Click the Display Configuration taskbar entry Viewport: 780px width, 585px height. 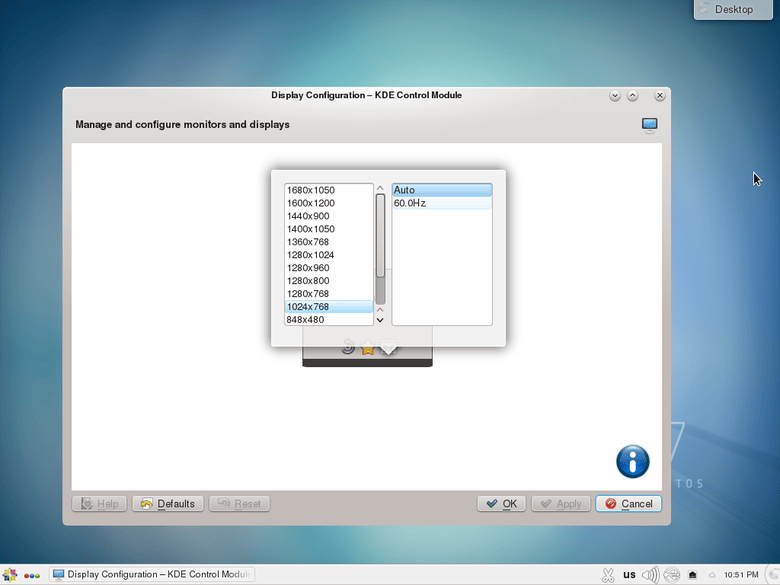(152, 575)
